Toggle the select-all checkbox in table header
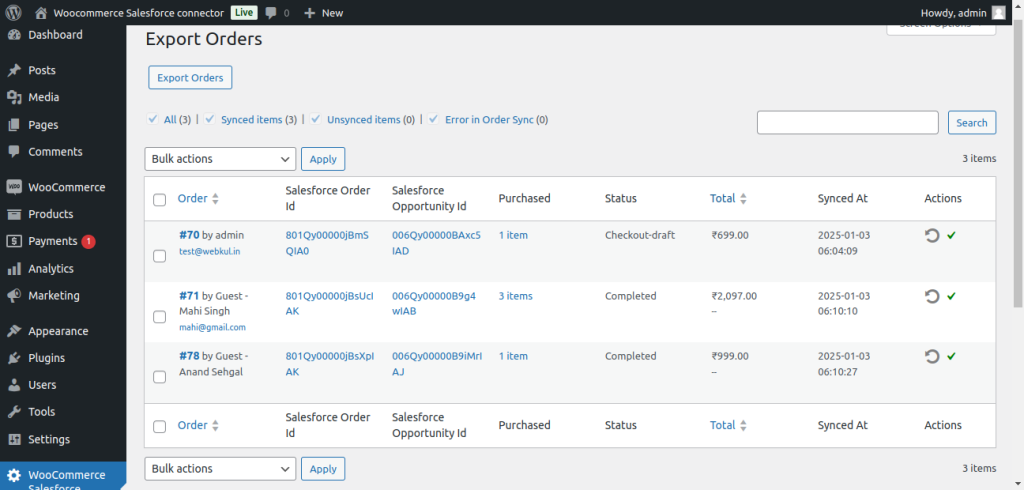Viewport: 1024px width, 490px height. (160, 200)
